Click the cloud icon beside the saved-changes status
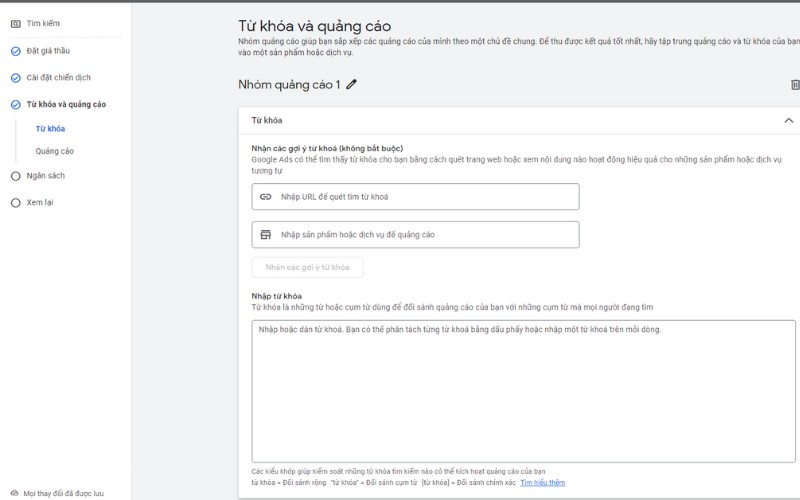The height and width of the screenshot is (500, 800). click(14, 493)
